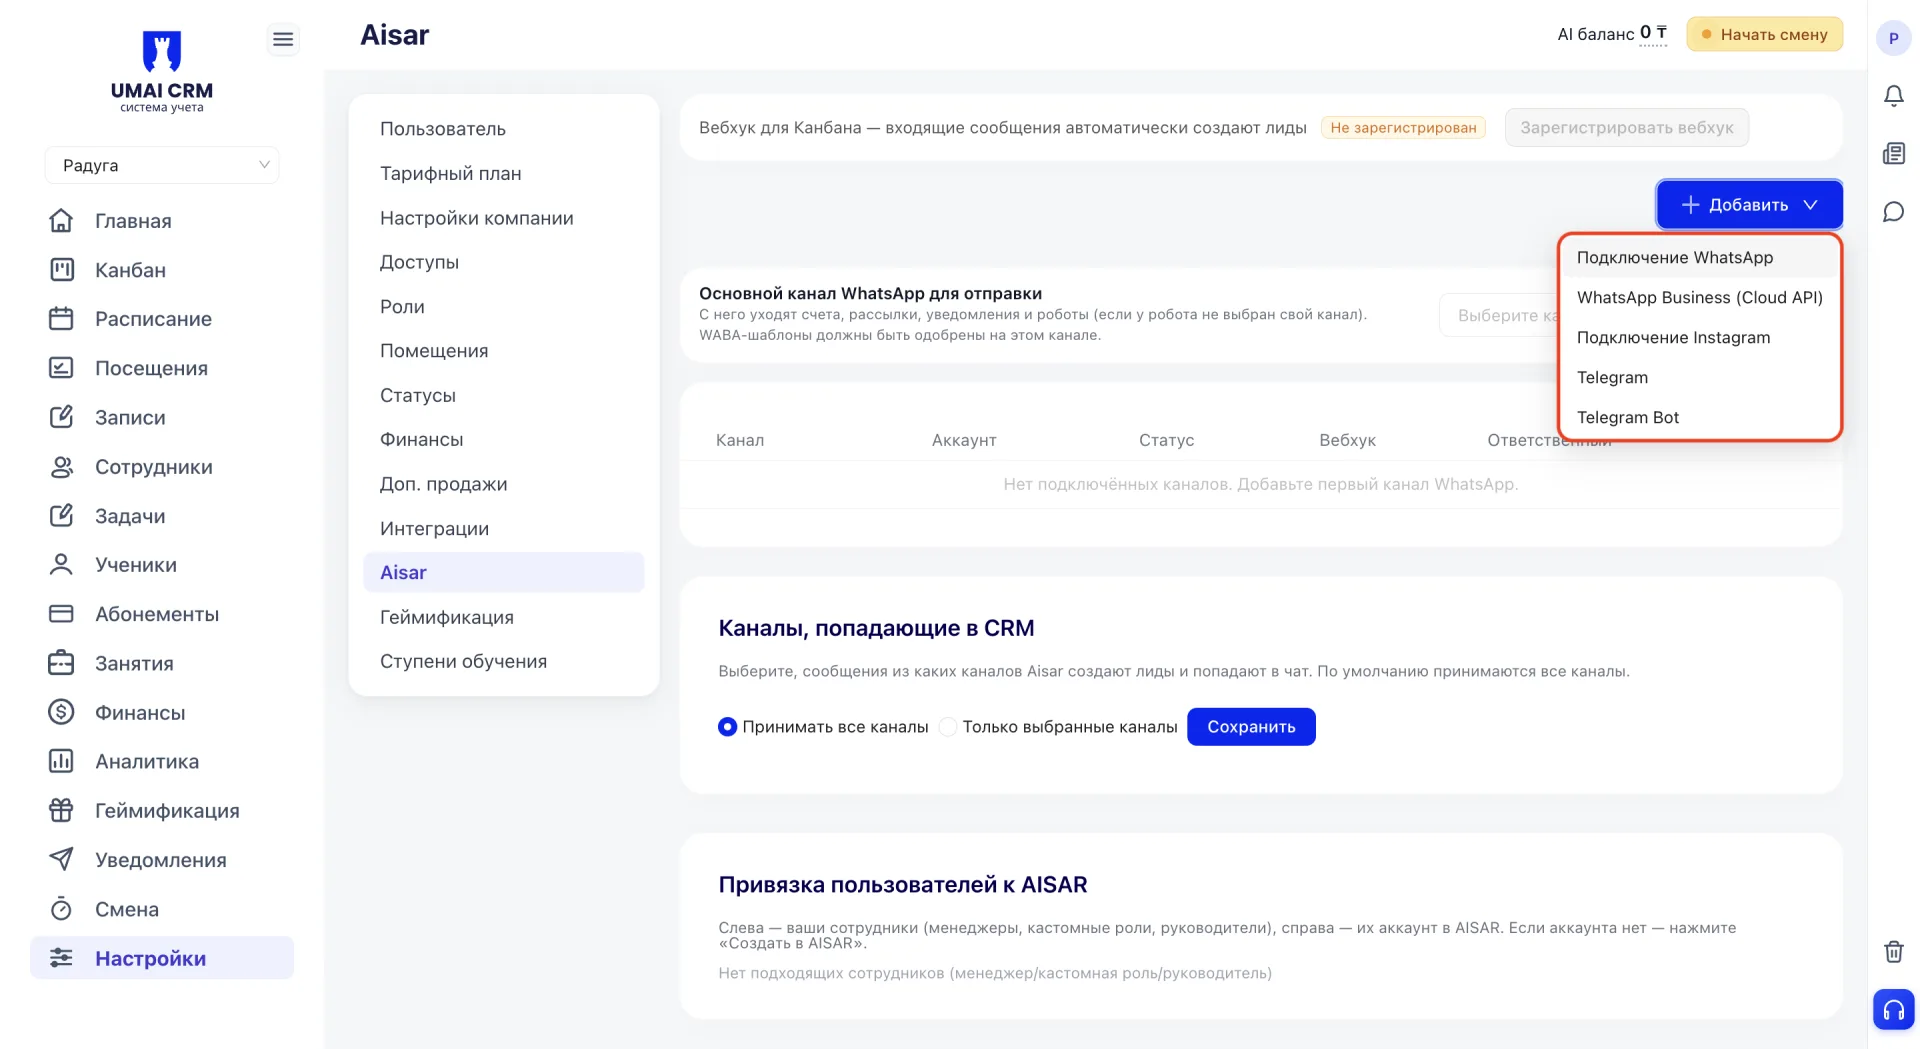
Task: Open the main WhatsApp channel selector
Action: click(x=1499, y=315)
